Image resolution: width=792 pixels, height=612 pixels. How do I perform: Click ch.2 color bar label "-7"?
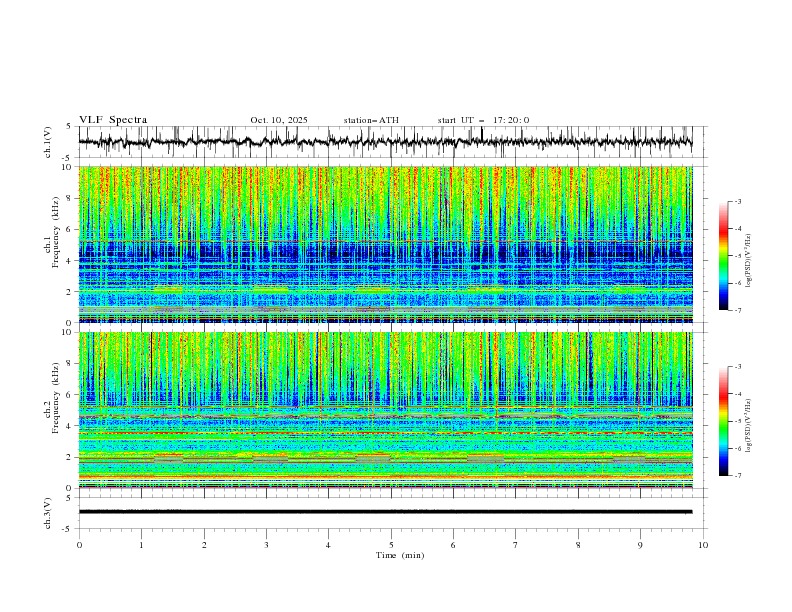click(737, 476)
